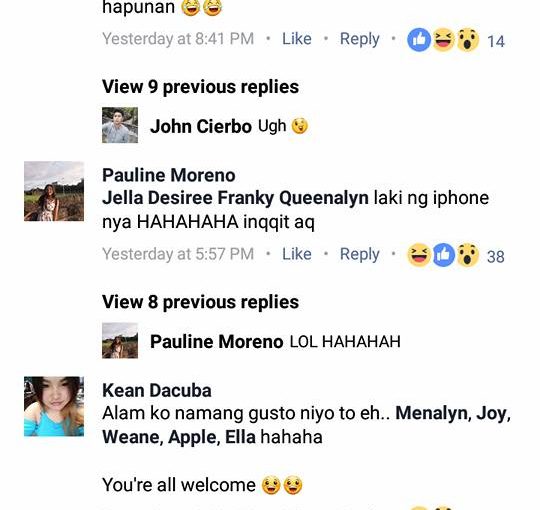This screenshot has width=540, height=510.
Task: Click the wow reaction icon beside count 38
Action: coord(467,255)
